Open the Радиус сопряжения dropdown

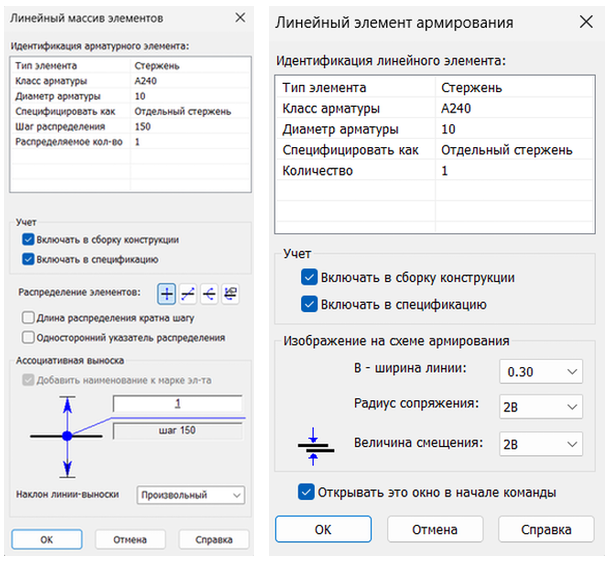[x=541, y=408]
